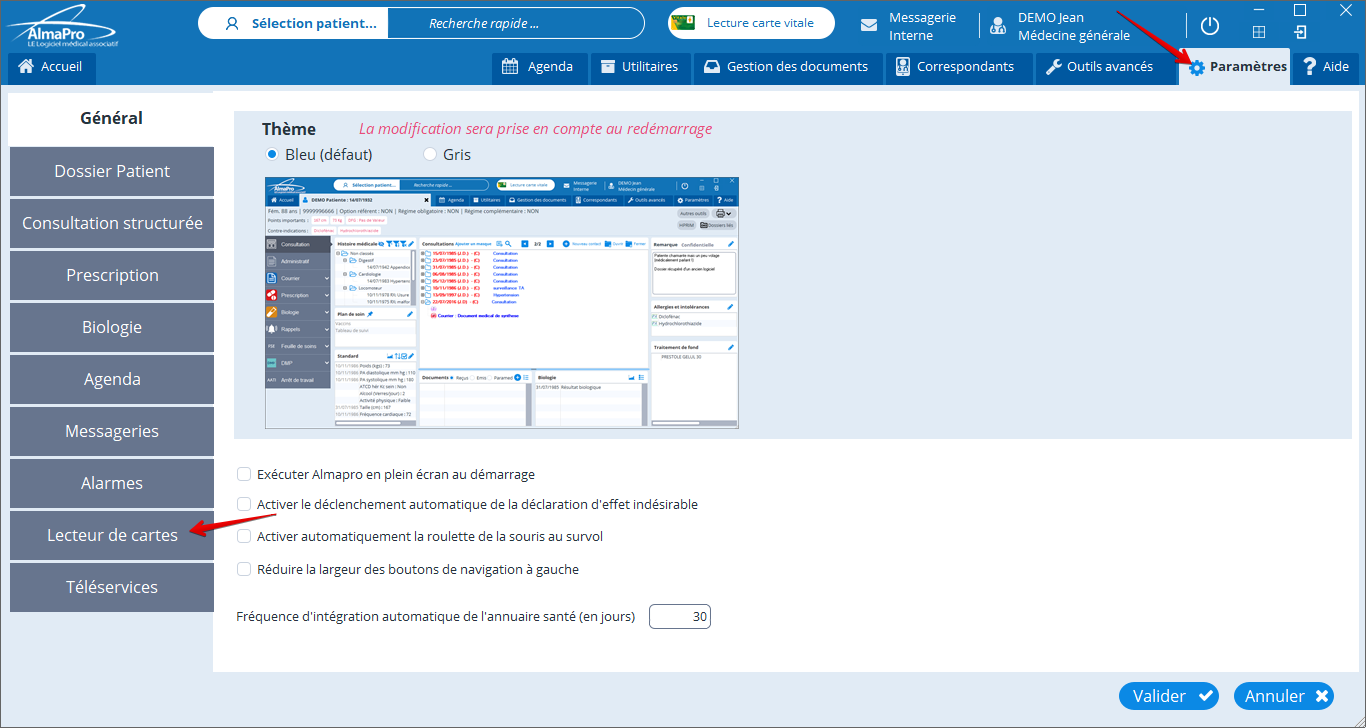Image resolution: width=1366 pixels, height=728 pixels.
Task: Click the doctor profile icon for DEMO Jean
Action: [x=997, y=26]
